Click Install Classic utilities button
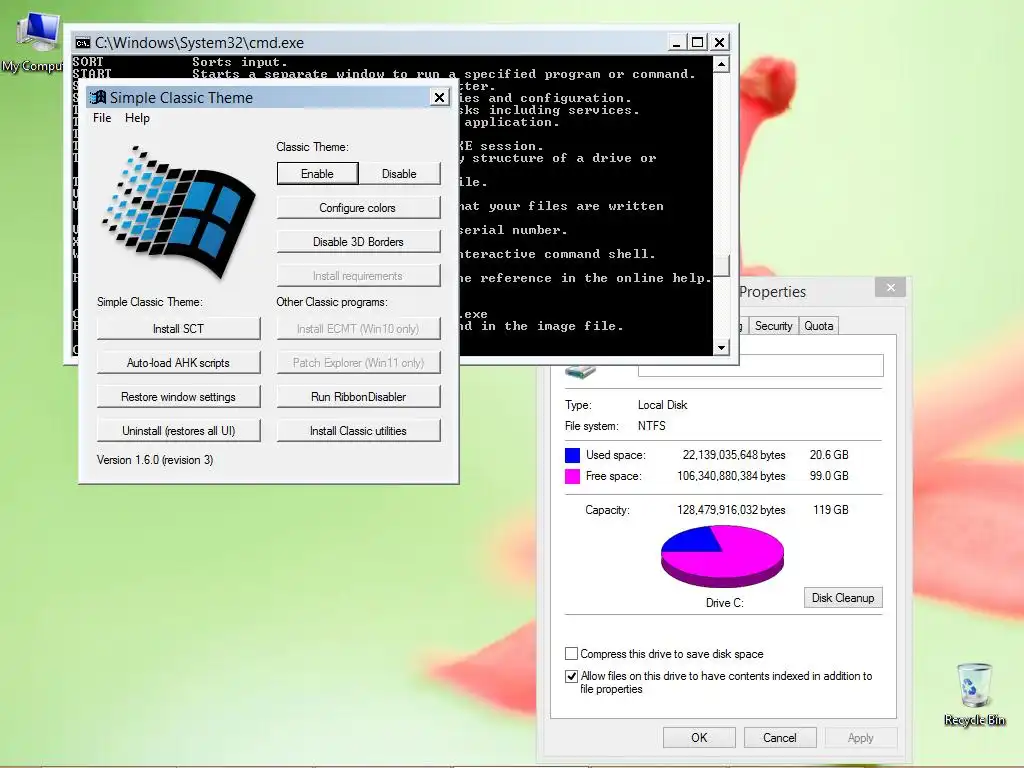The image size is (1024, 768). 358,430
